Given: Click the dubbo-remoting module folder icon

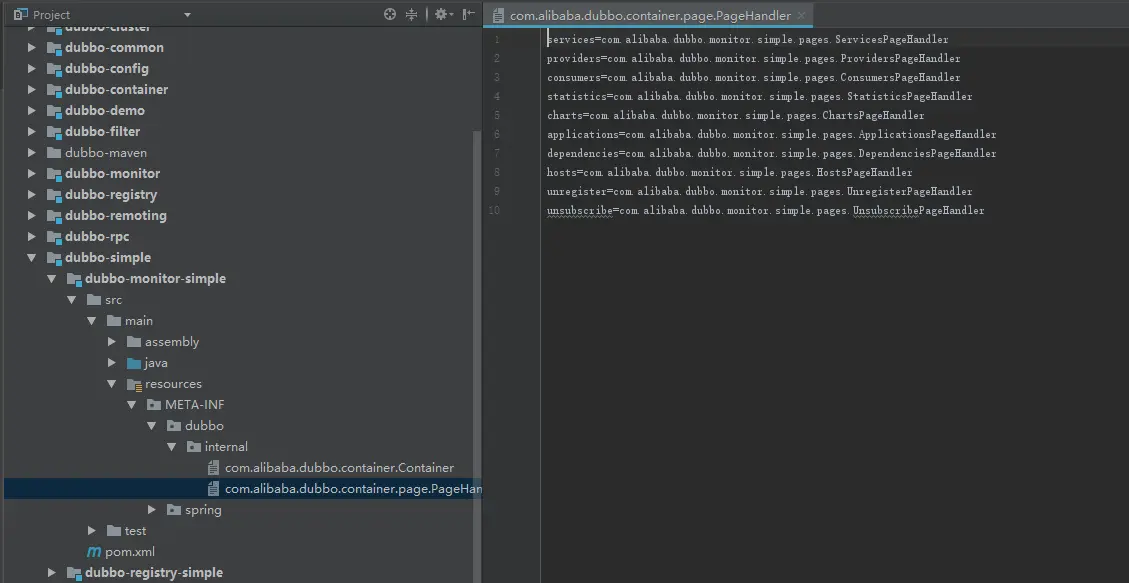Looking at the screenshot, I should (x=54, y=215).
